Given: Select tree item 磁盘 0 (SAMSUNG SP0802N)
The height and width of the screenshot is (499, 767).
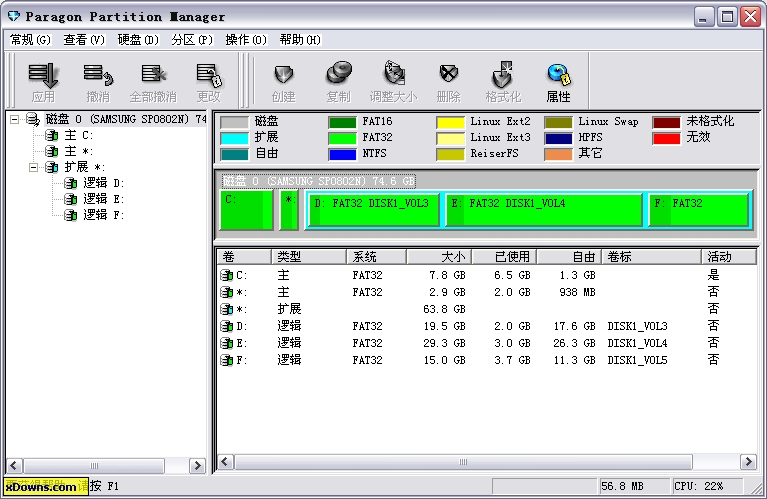Looking at the screenshot, I should (125, 119).
